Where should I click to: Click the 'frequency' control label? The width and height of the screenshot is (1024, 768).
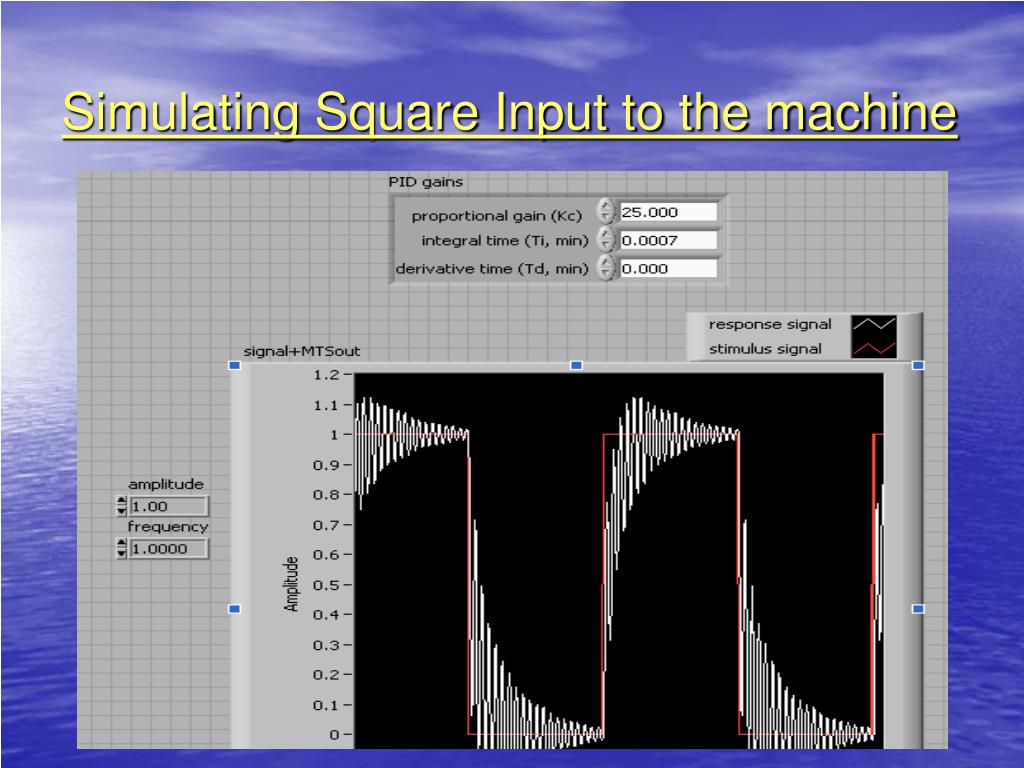(x=168, y=527)
